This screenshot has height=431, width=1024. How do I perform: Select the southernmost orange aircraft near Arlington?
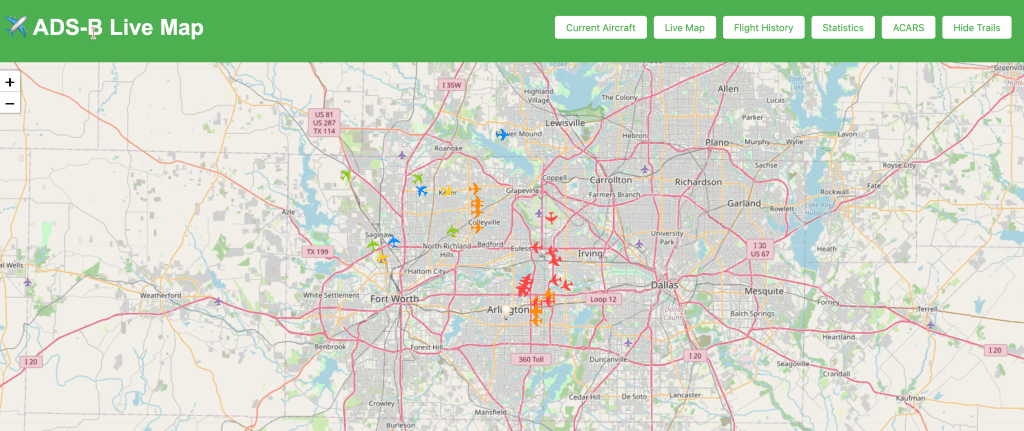point(536,320)
